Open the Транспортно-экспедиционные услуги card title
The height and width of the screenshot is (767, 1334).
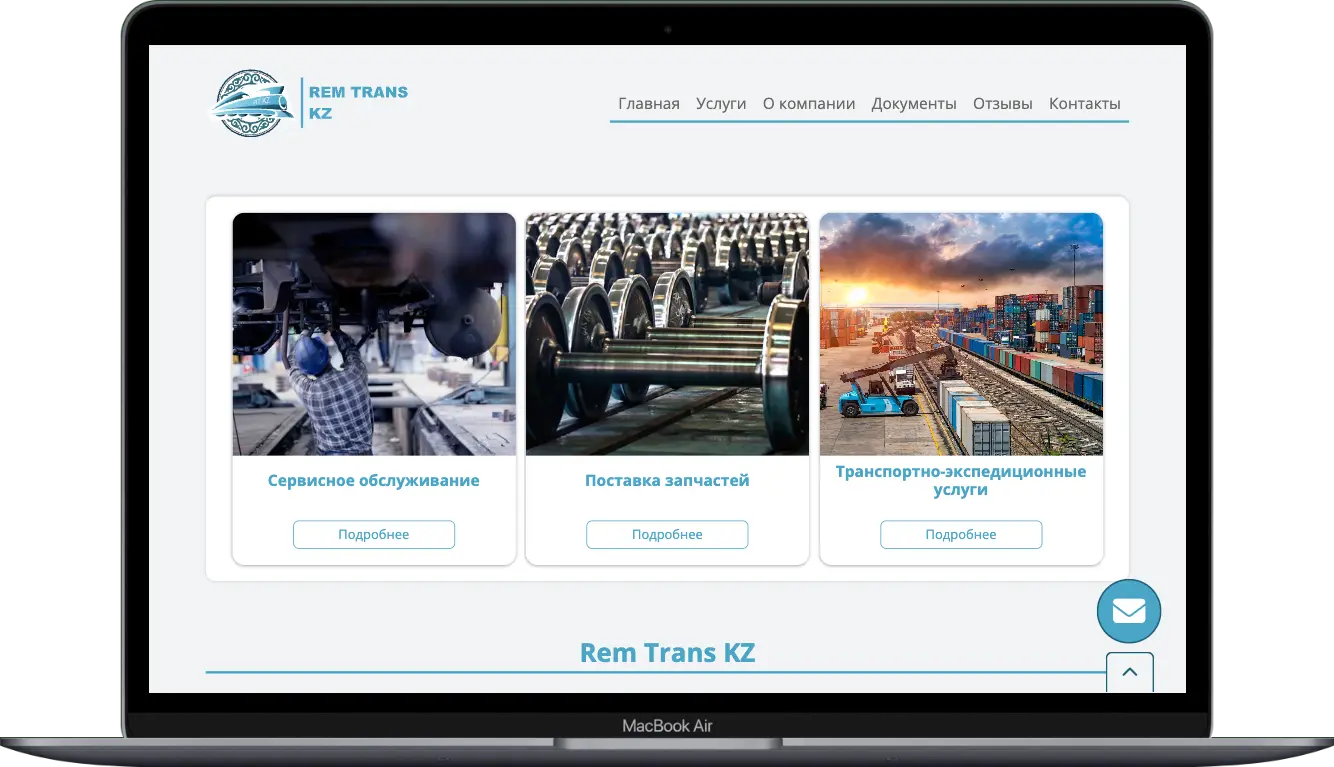tap(960, 480)
